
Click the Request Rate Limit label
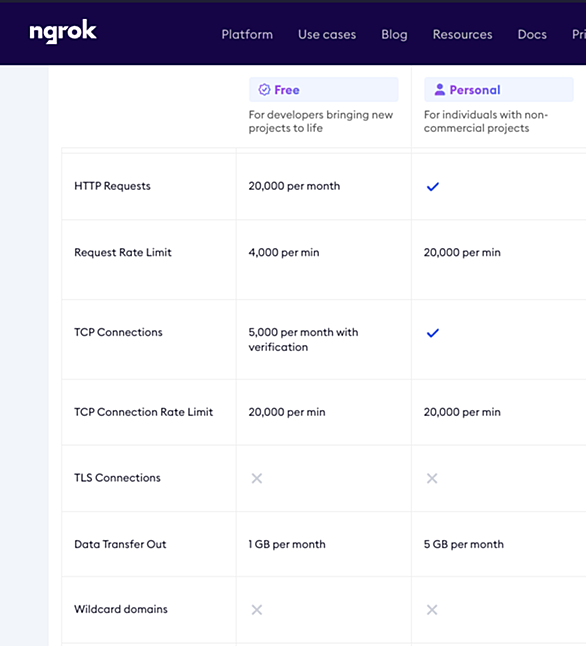click(123, 253)
